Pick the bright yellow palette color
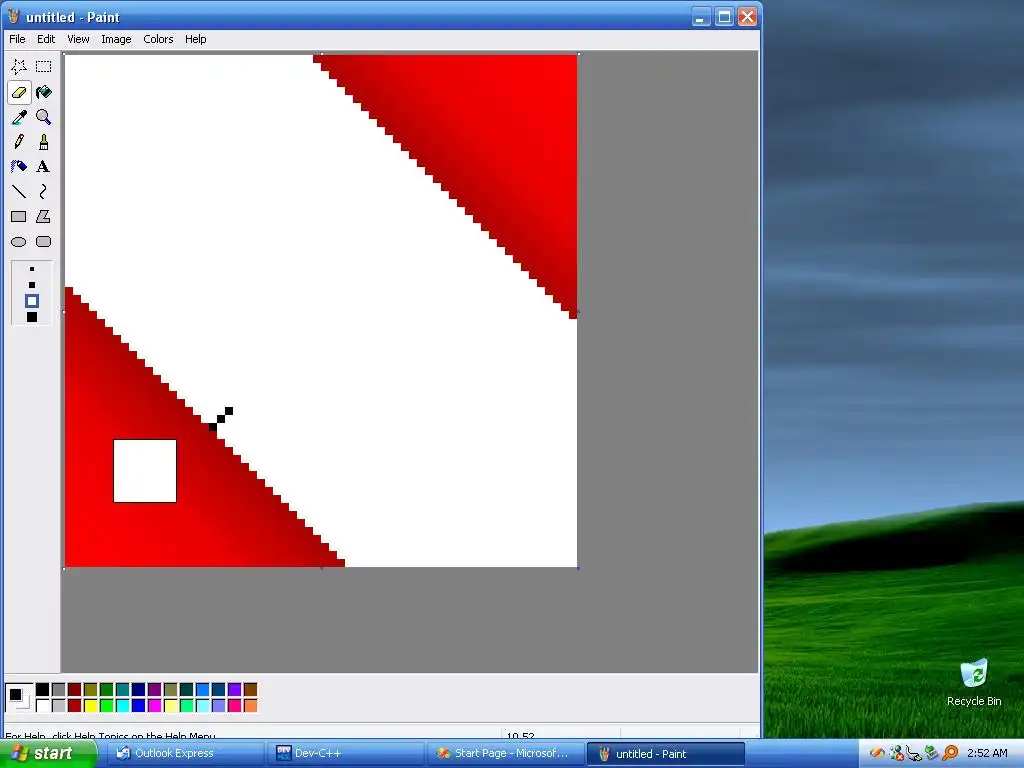 [90, 705]
